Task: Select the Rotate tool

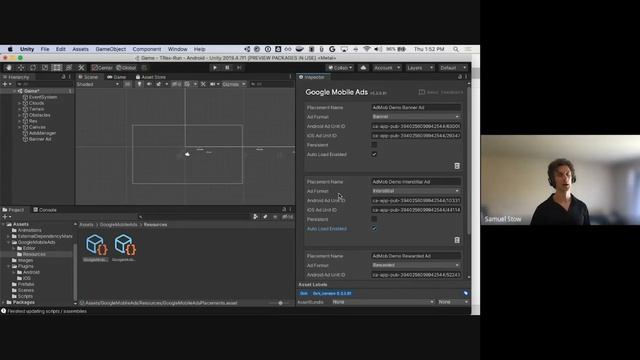Action: 33,68
